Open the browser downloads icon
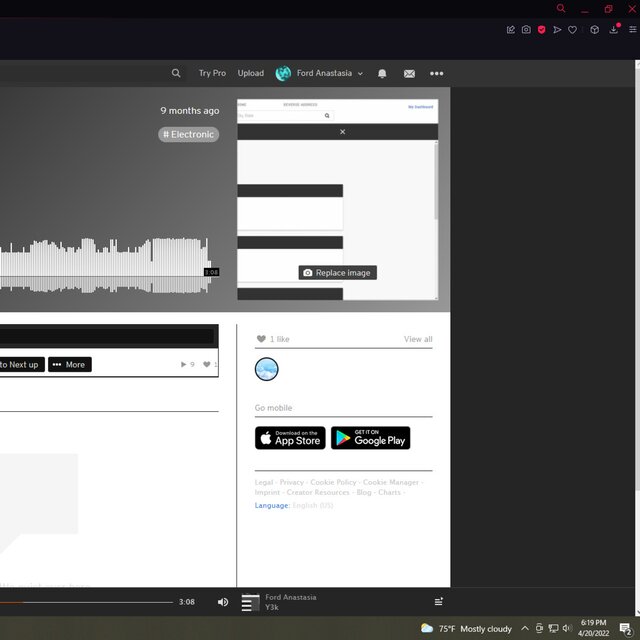640x640 pixels. click(x=614, y=30)
